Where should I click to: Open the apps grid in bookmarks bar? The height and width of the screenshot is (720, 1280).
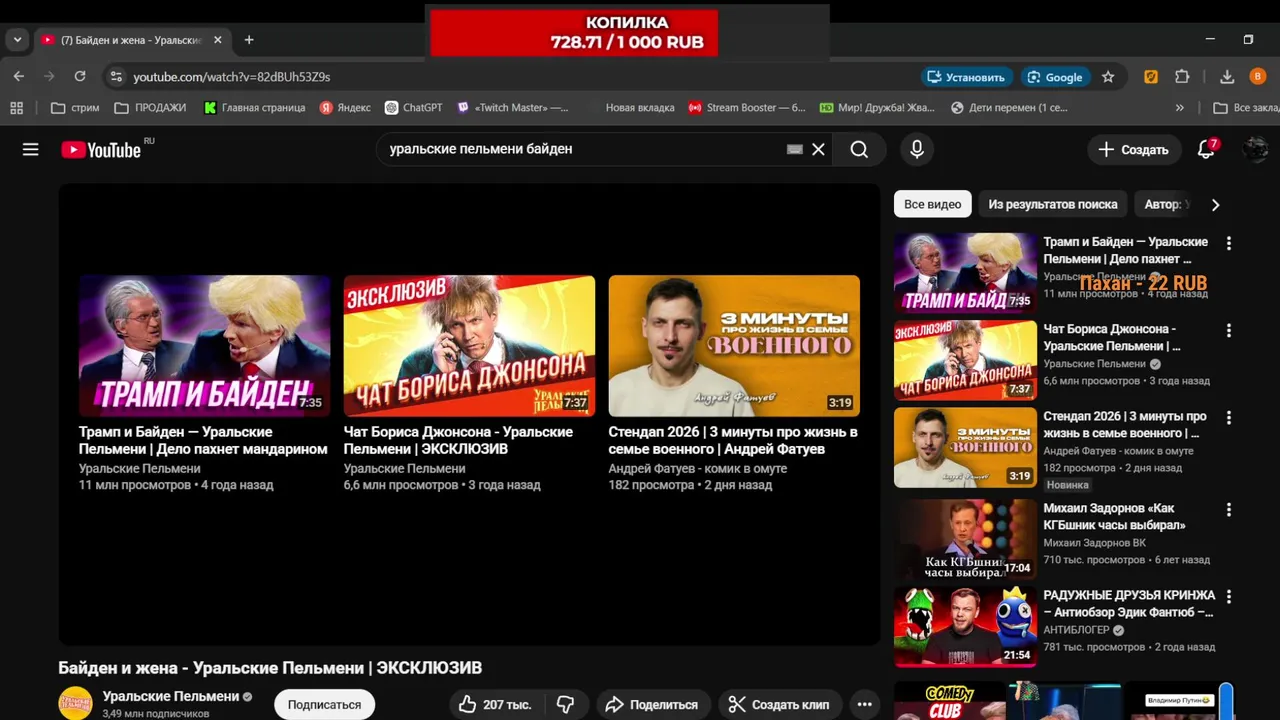(x=16, y=107)
